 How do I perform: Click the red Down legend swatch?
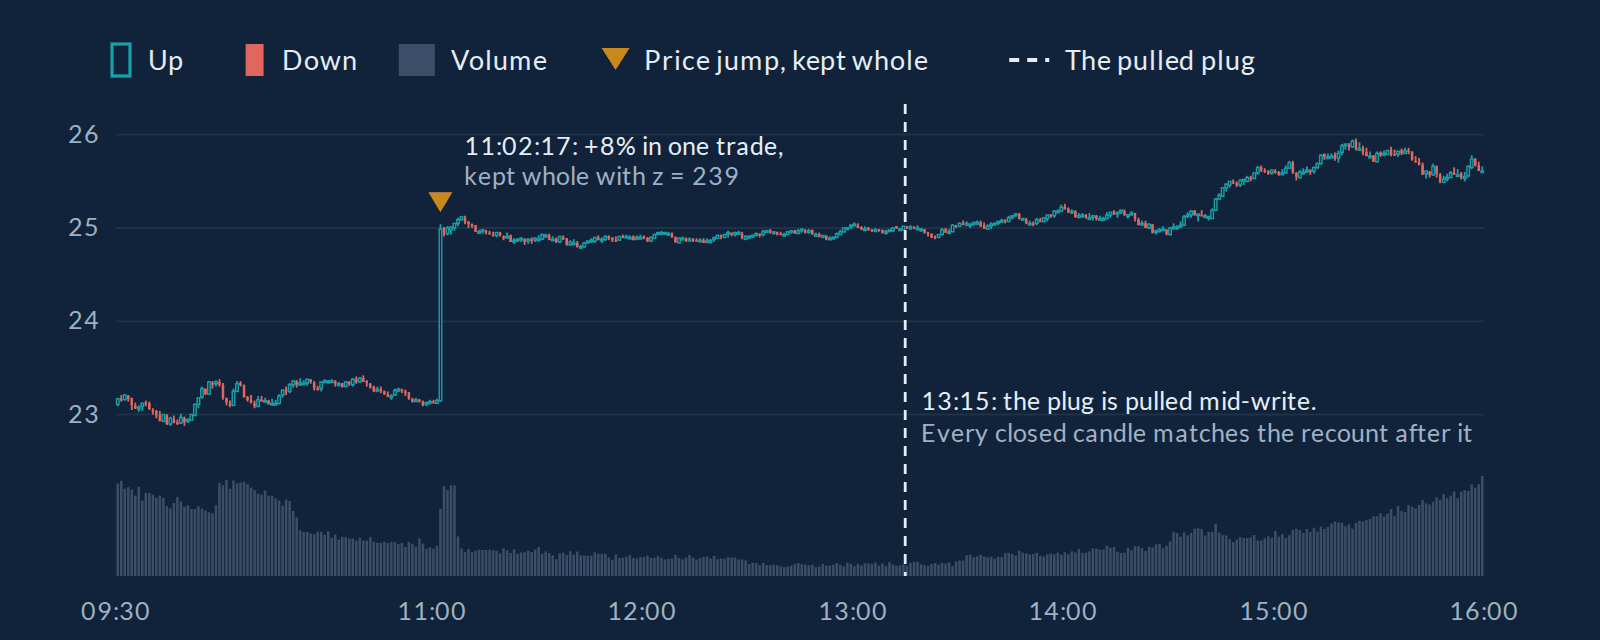pos(254,60)
